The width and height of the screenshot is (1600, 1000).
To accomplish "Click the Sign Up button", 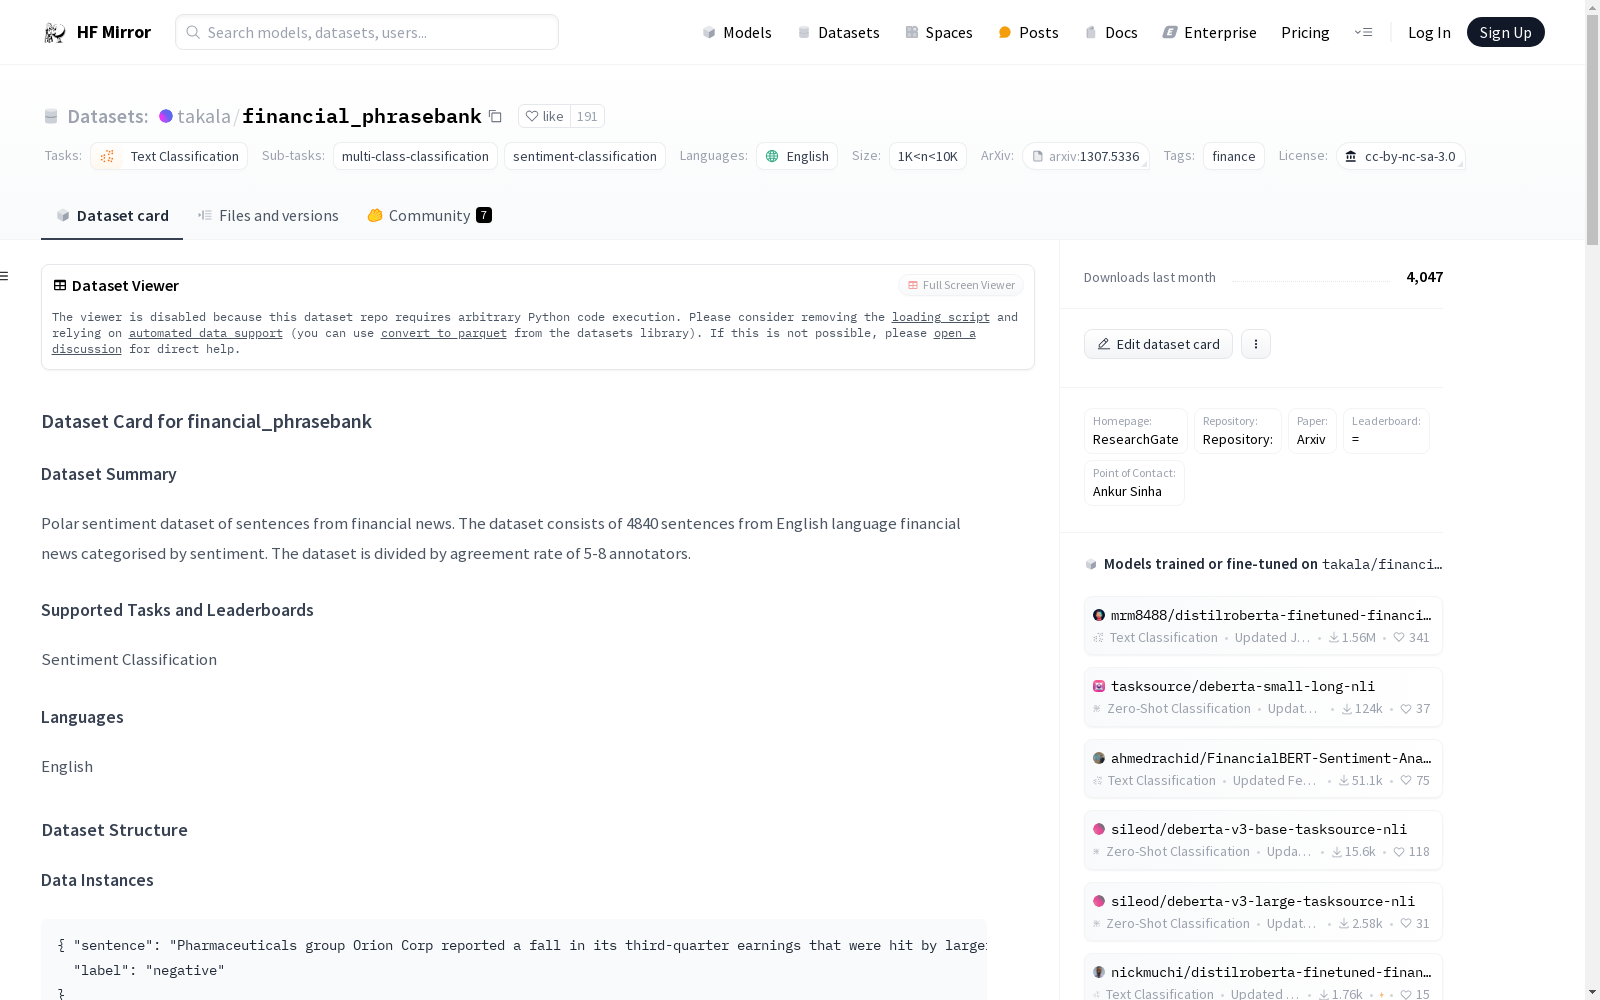I will tap(1505, 33).
